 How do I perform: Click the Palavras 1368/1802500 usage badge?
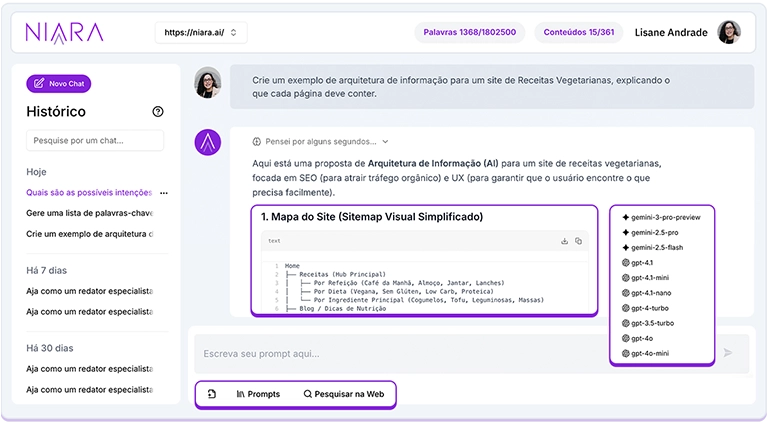coord(469,32)
